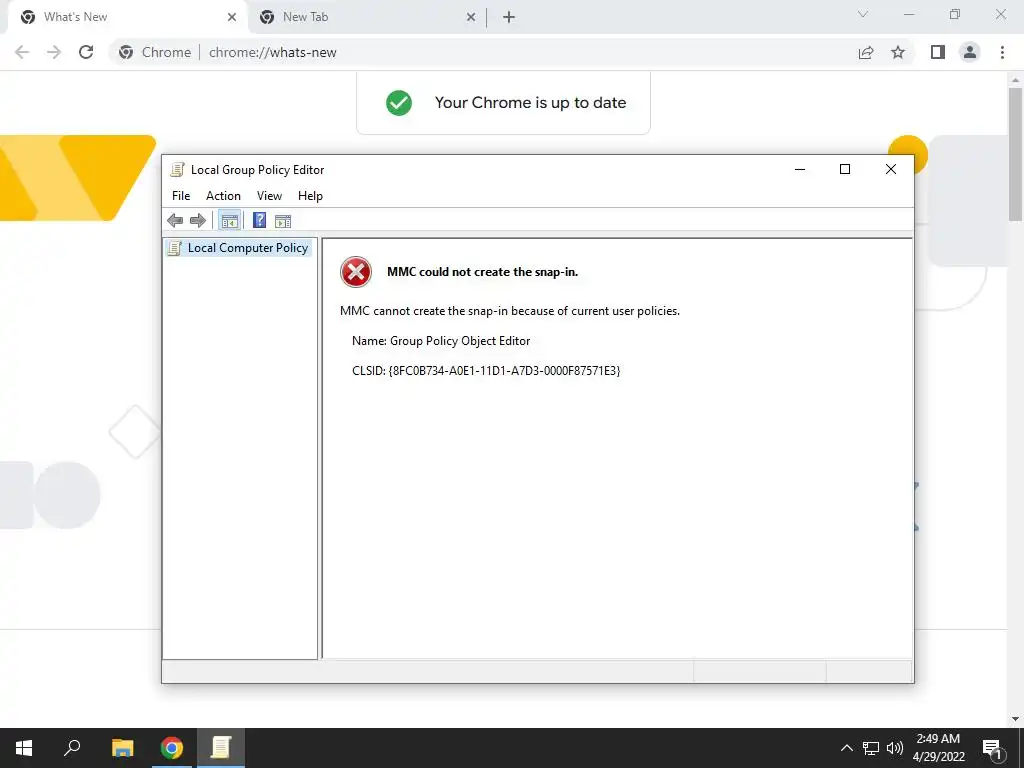Screen dimensions: 1024x768
Task: Open Windows taskbar search
Action: point(72,748)
